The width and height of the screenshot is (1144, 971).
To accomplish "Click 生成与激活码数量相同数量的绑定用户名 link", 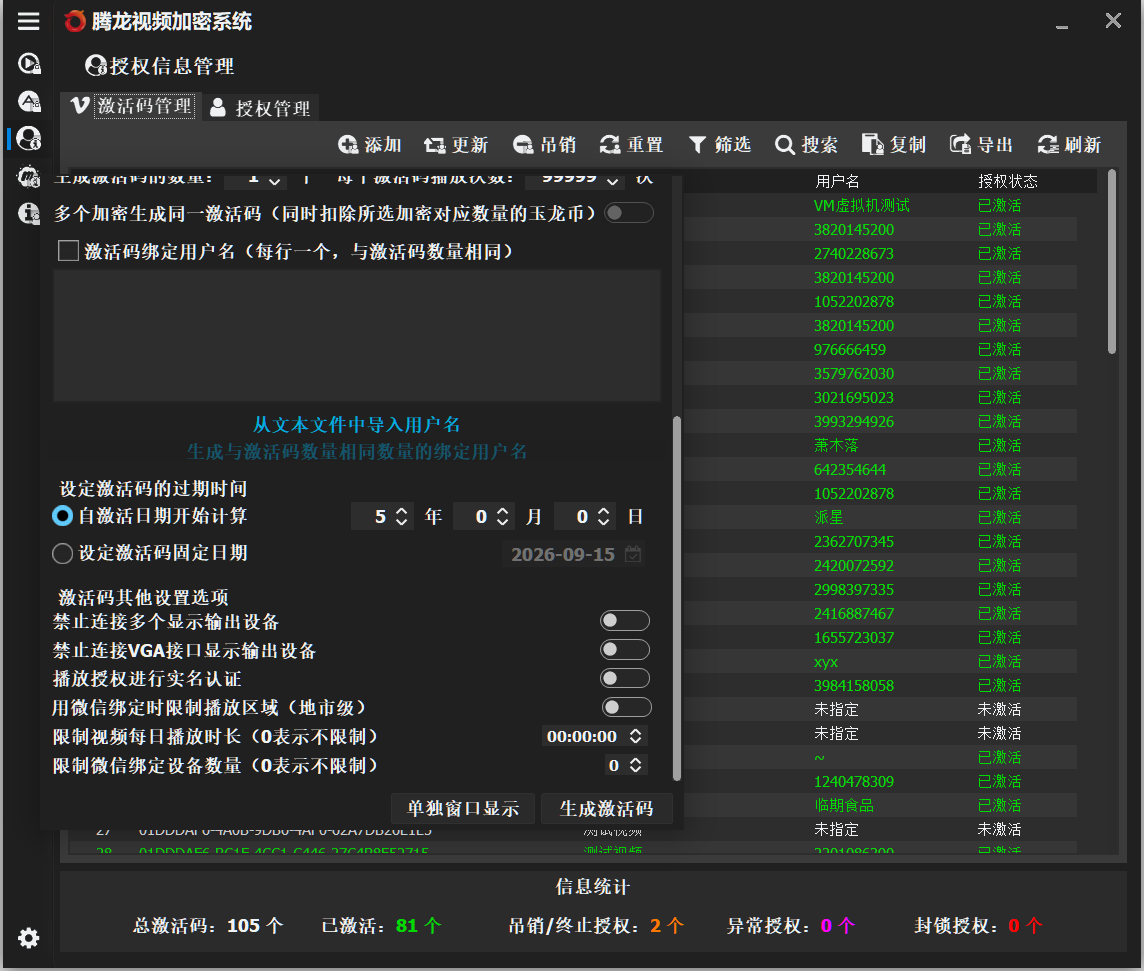I will click(x=356, y=452).
